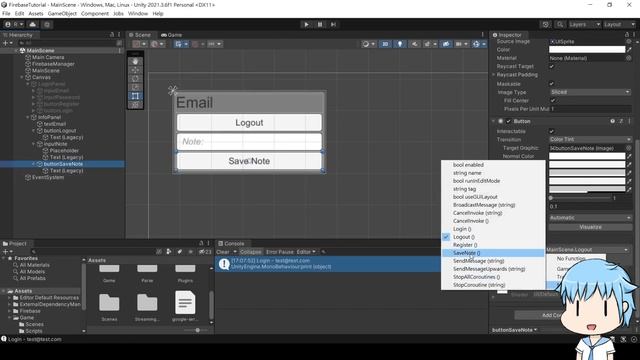Viewport: 640px width, 360px height.
Task: Select the Scale tool in Scene toolbar
Action: [135, 87]
